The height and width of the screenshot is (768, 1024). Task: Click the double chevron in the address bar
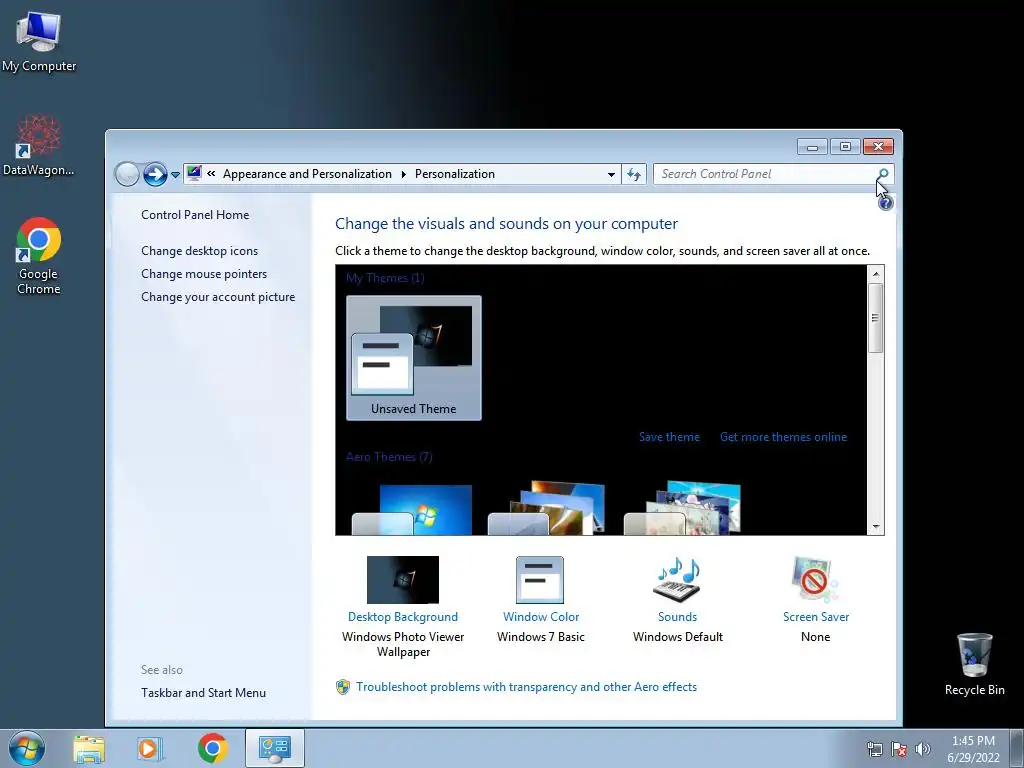[211, 174]
